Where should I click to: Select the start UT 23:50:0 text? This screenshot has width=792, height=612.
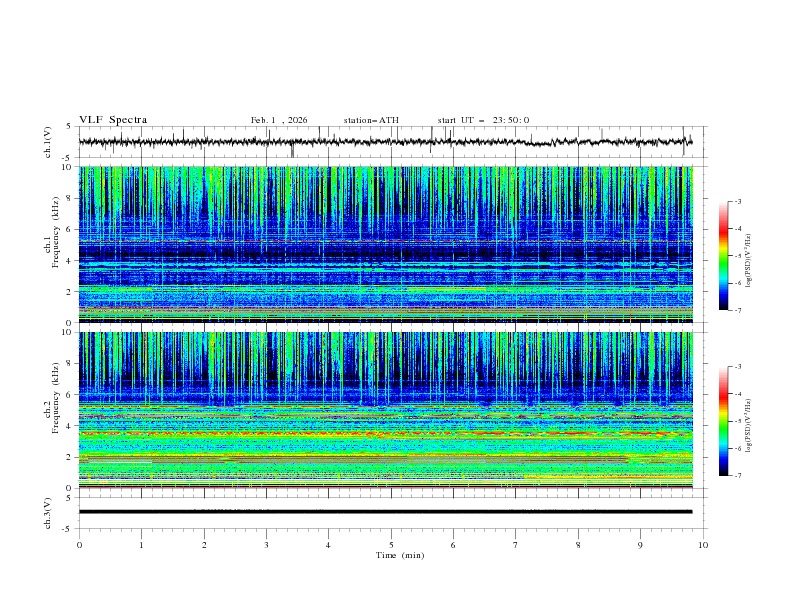point(483,120)
